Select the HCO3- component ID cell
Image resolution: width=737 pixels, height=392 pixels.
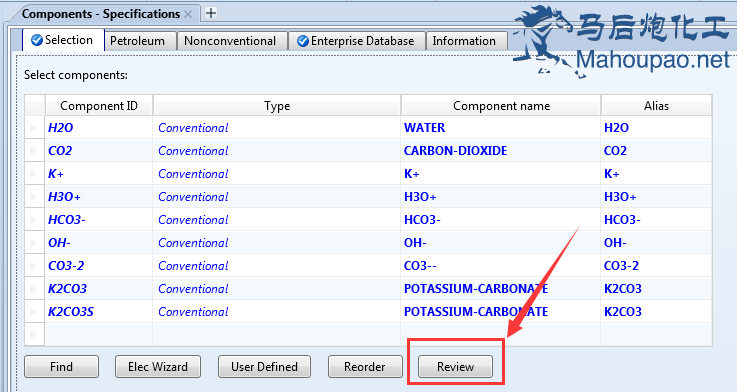[99, 220]
